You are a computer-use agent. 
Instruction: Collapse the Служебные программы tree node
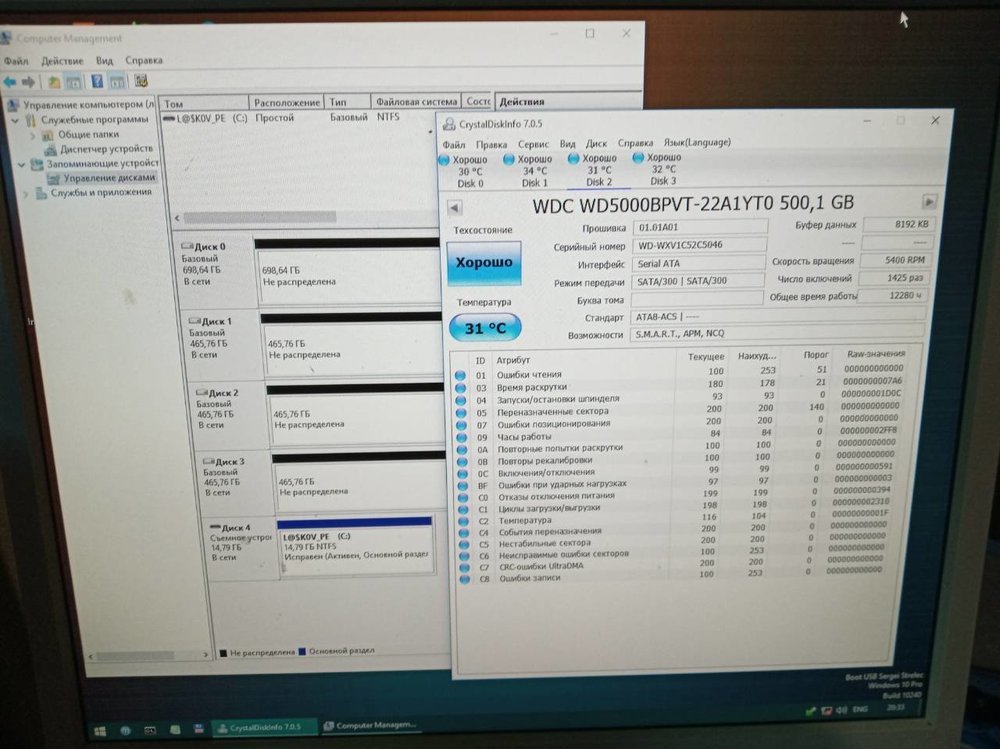click(x=17, y=120)
